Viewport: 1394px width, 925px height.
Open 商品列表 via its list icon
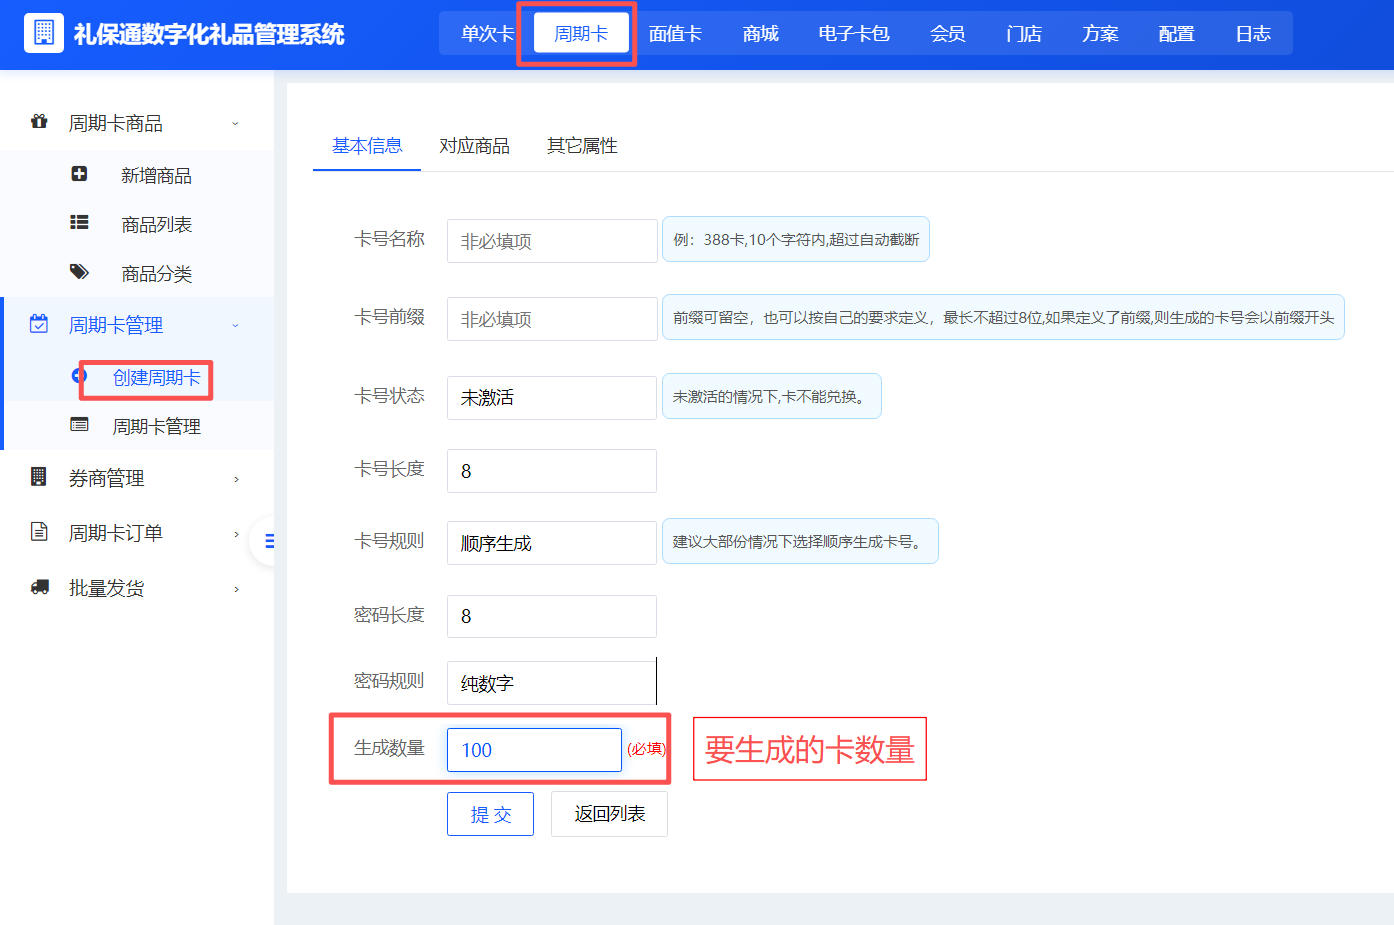pos(79,223)
